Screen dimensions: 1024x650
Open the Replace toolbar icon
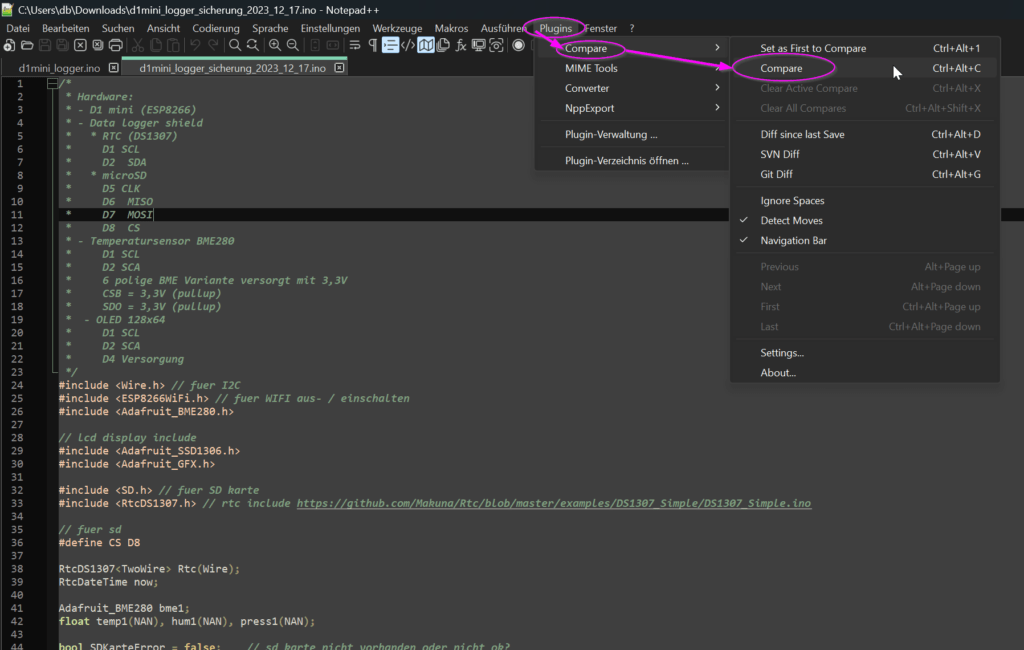253,45
